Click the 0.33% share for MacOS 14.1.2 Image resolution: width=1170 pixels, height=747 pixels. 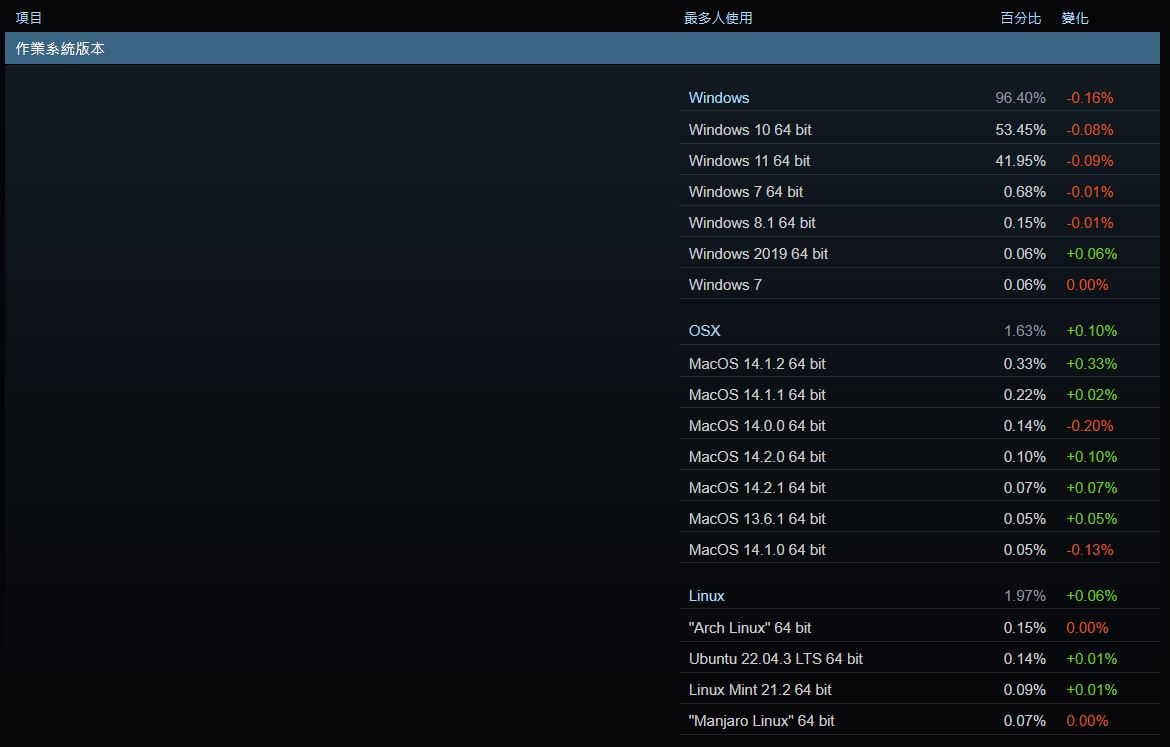(1024, 363)
